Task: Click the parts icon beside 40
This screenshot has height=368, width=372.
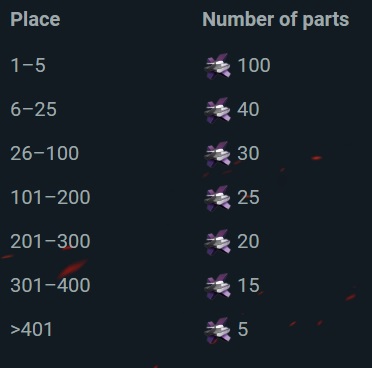Action: [217, 110]
